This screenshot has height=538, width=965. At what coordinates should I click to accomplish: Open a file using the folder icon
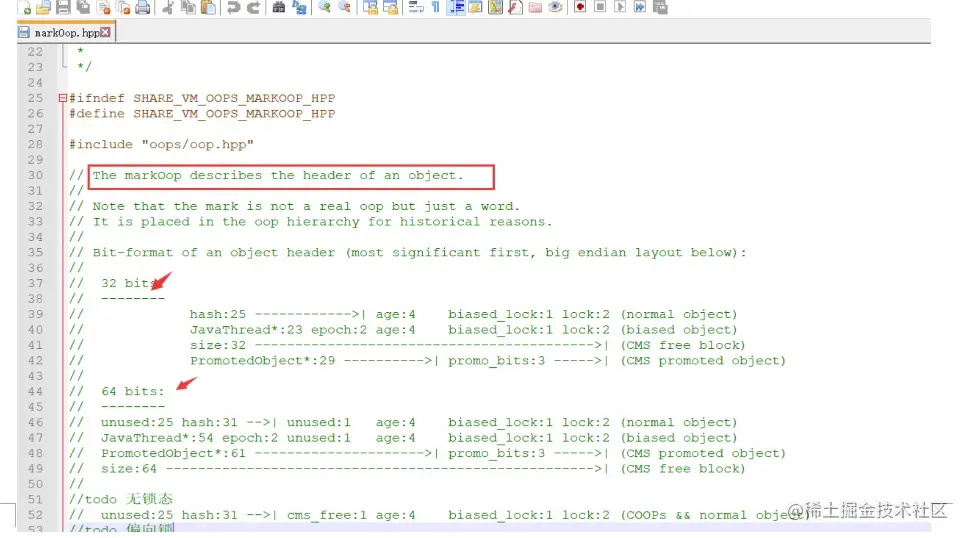tap(43, 7)
